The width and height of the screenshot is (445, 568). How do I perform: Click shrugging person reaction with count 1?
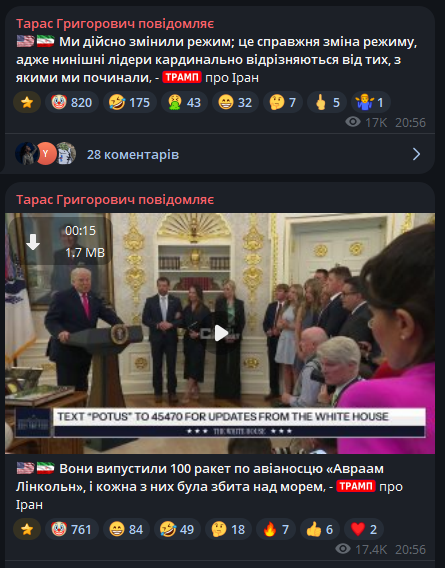tap(370, 103)
